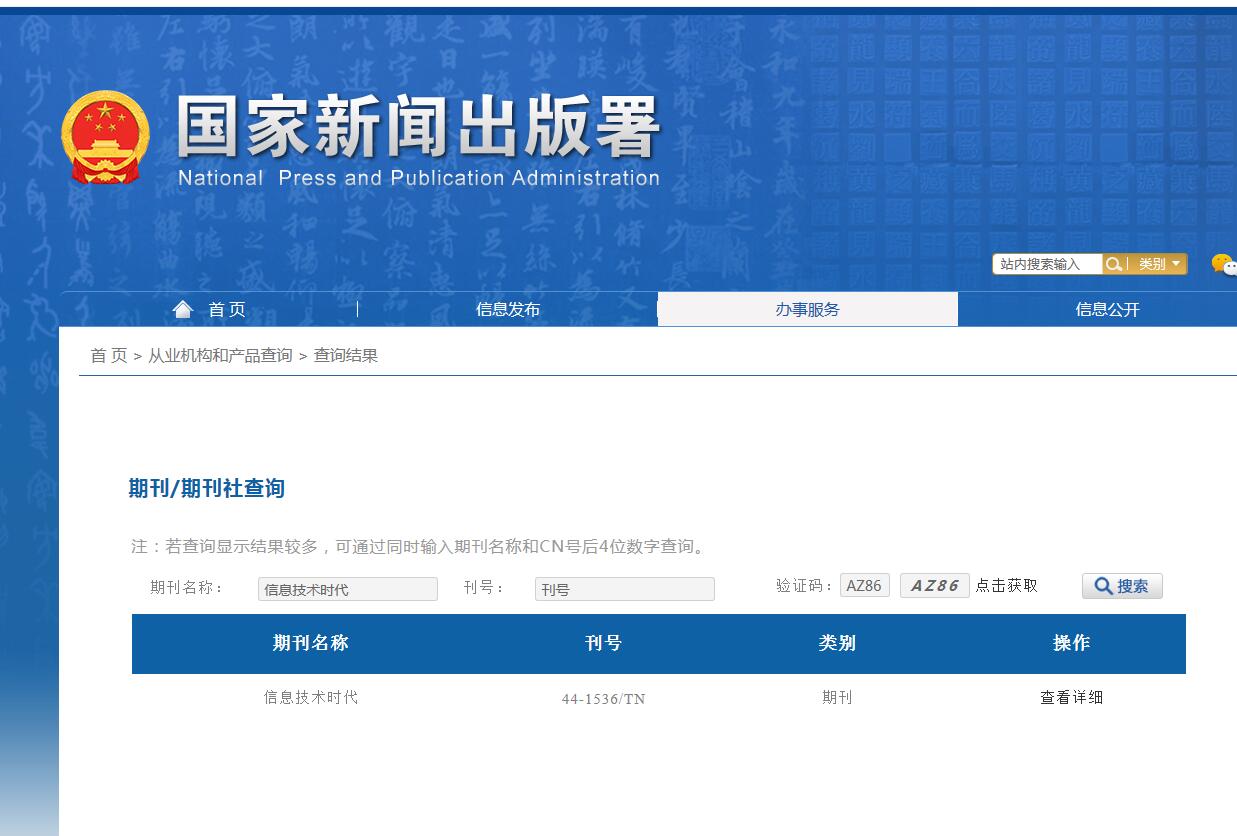Screen dimensions: 1237x836
Task: Click the dropdown arrow next to 类别
Action: point(1175,264)
